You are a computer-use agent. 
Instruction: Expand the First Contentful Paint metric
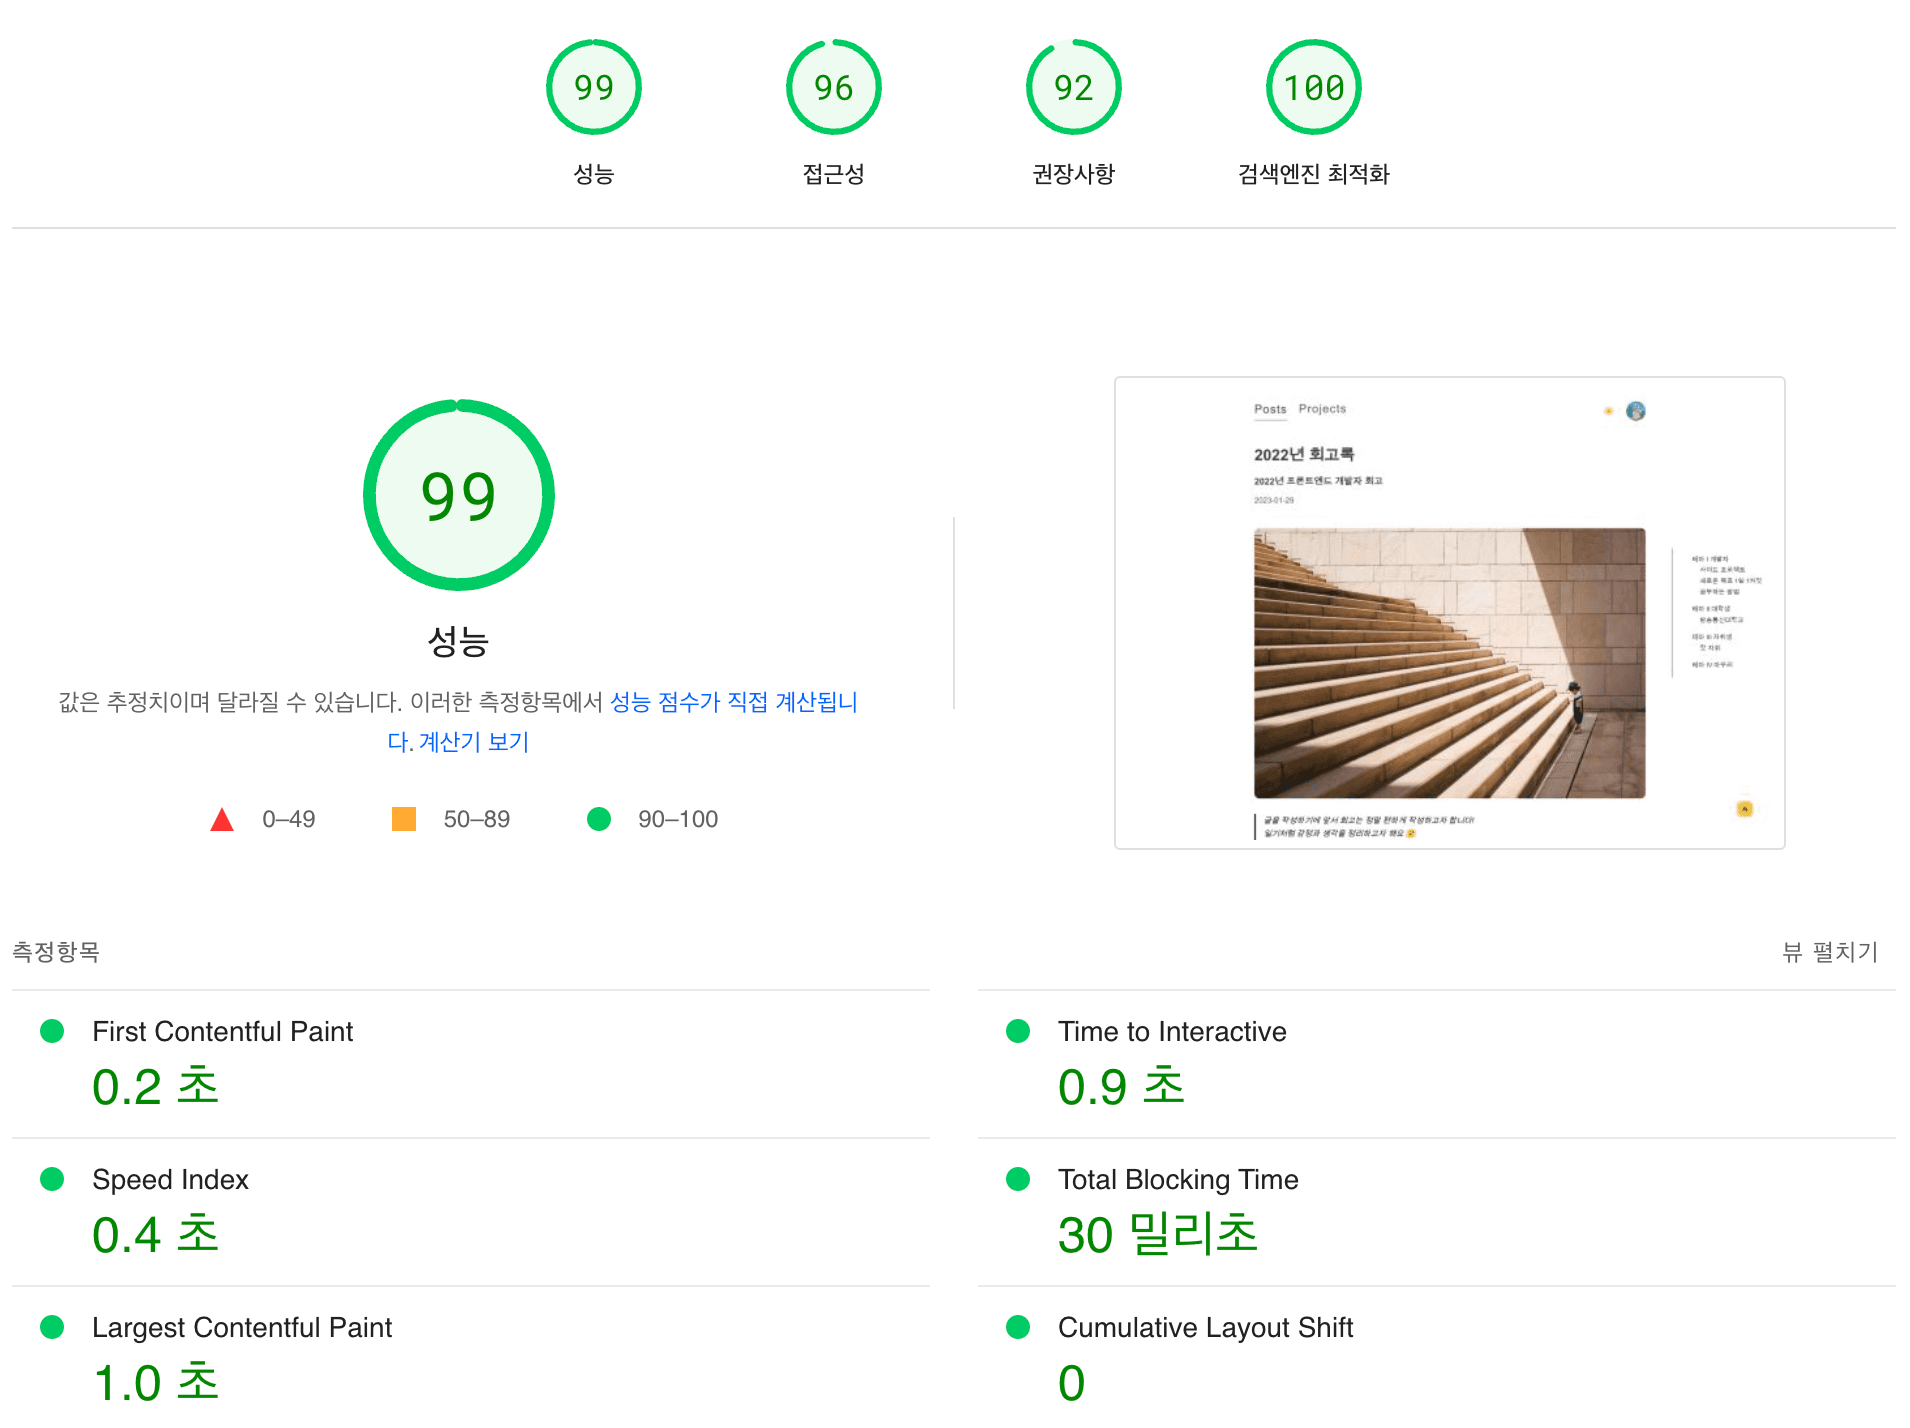[x=471, y=1064]
